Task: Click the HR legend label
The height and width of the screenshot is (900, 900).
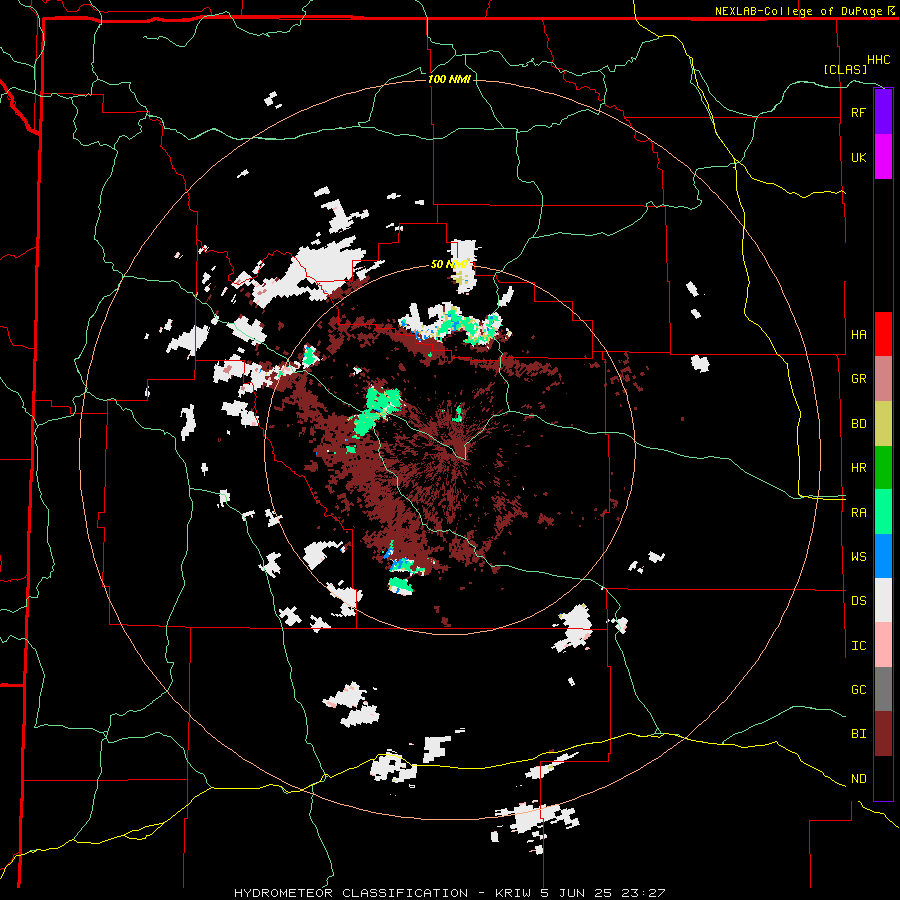Action: (x=858, y=468)
